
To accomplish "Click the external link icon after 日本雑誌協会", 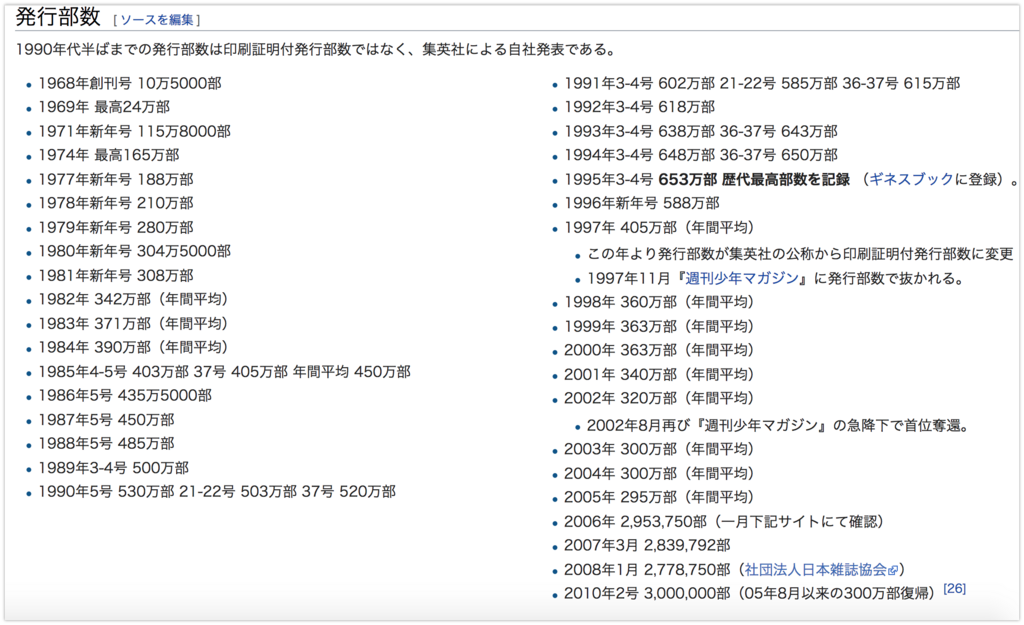I will 893,571.
